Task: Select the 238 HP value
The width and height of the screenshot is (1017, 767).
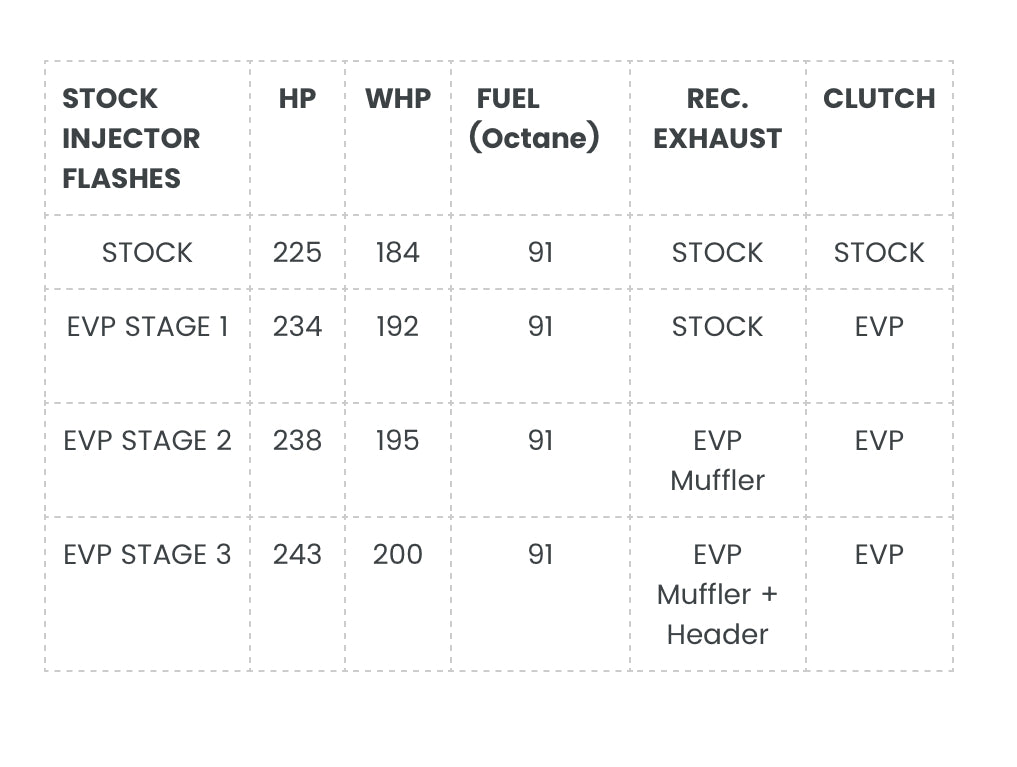Action: 297,441
